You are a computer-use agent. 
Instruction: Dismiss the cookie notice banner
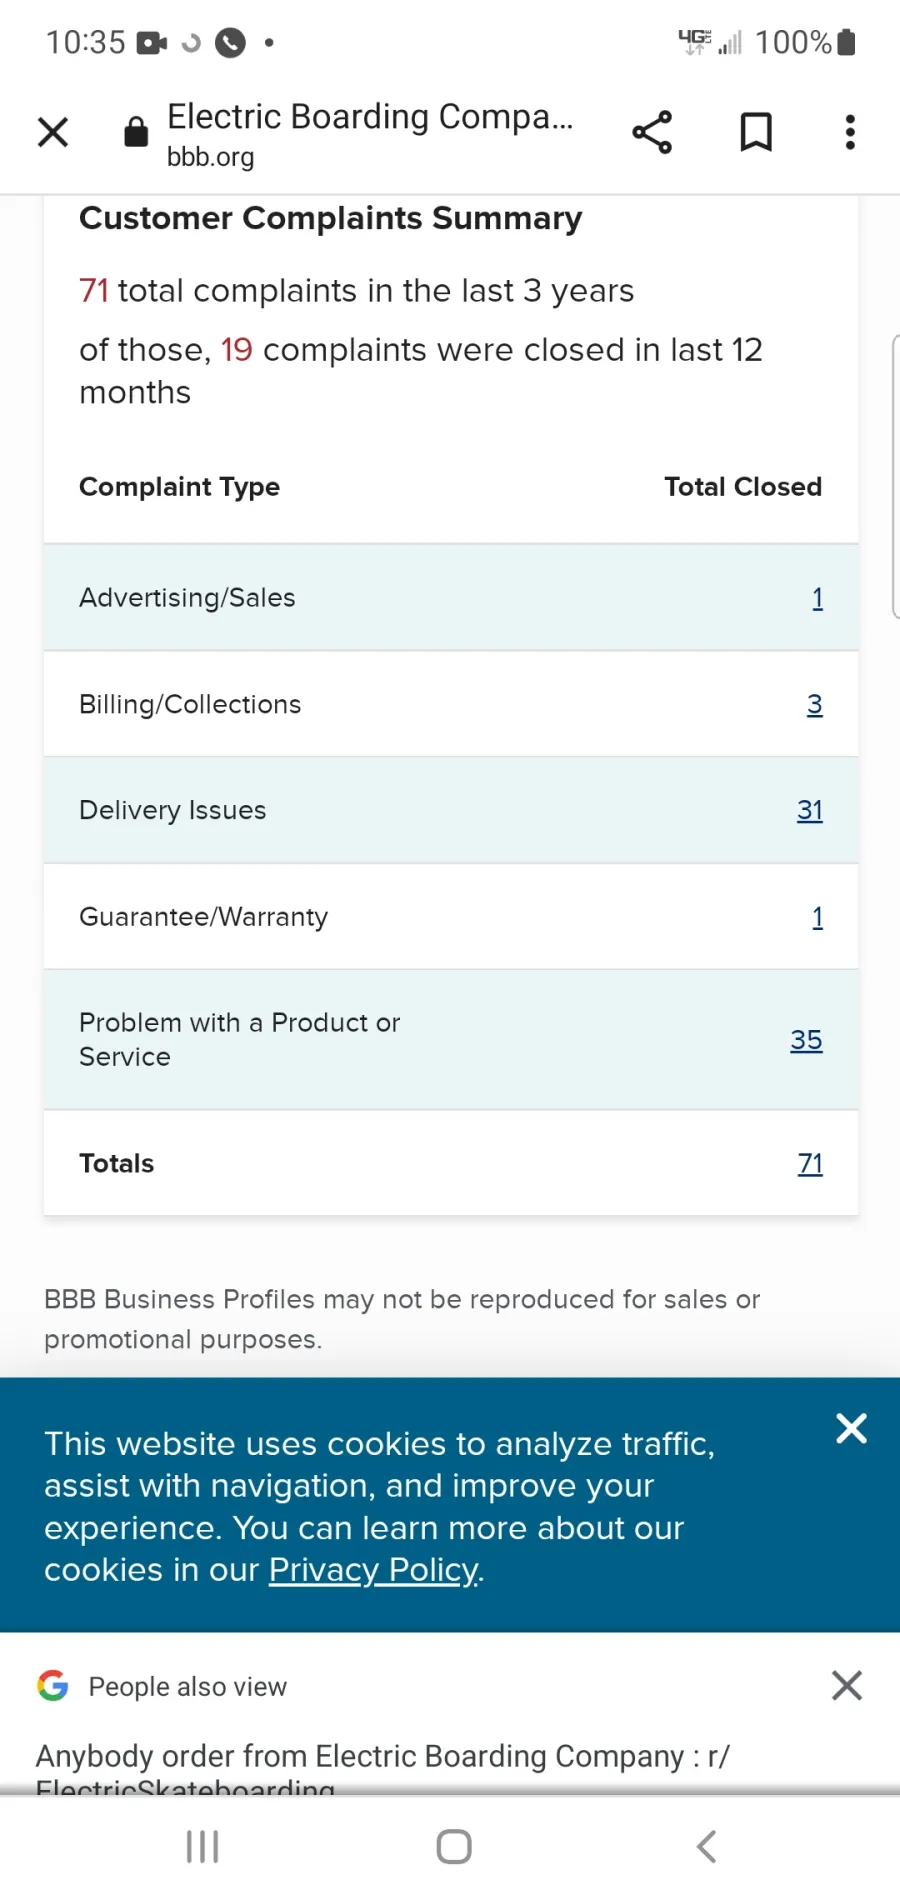(x=851, y=1428)
